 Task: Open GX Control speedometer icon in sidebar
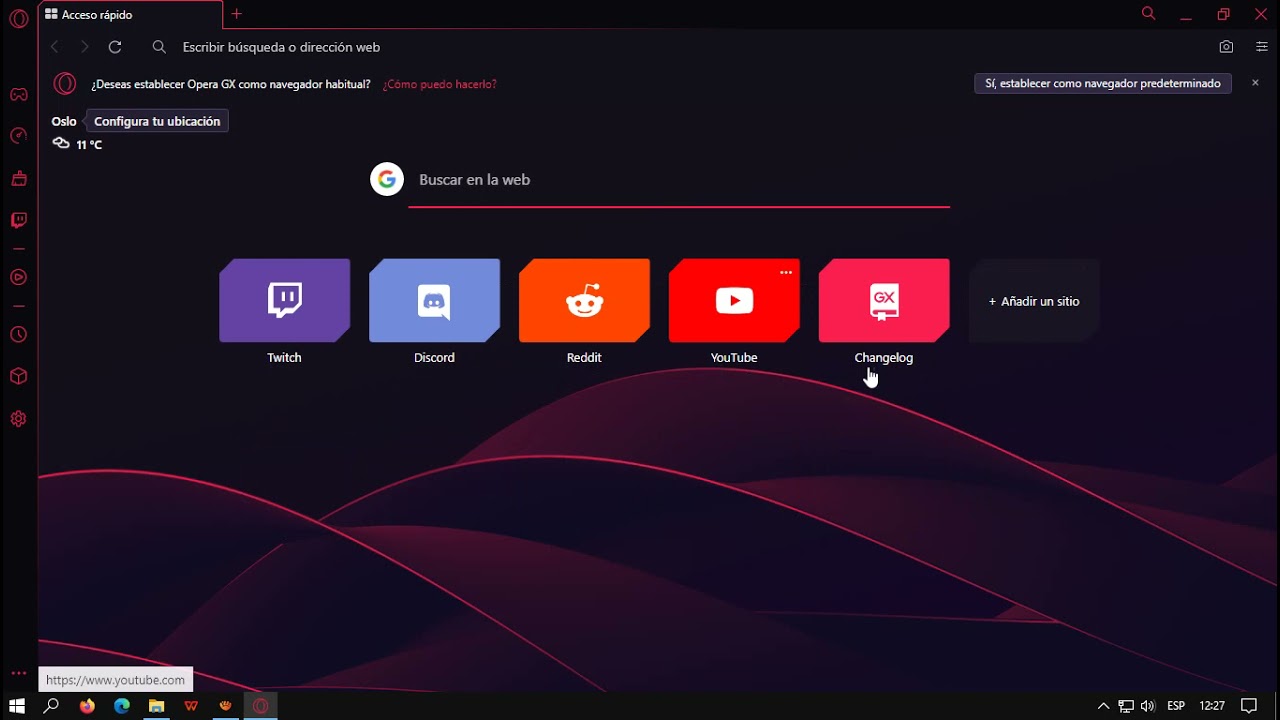(18, 136)
